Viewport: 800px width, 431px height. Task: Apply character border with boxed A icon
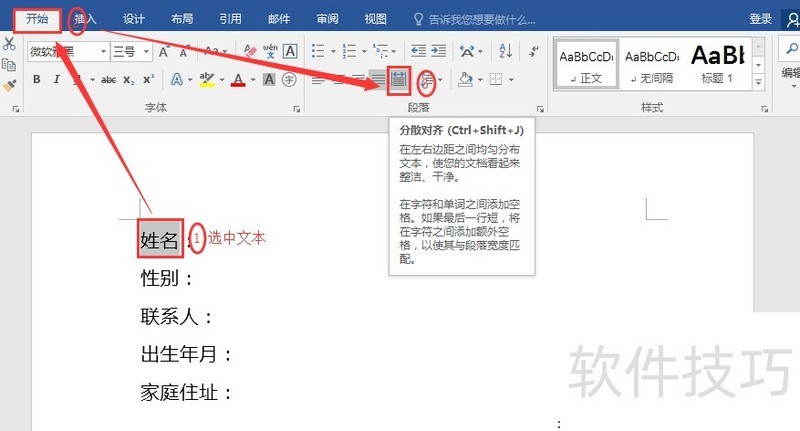[x=290, y=51]
